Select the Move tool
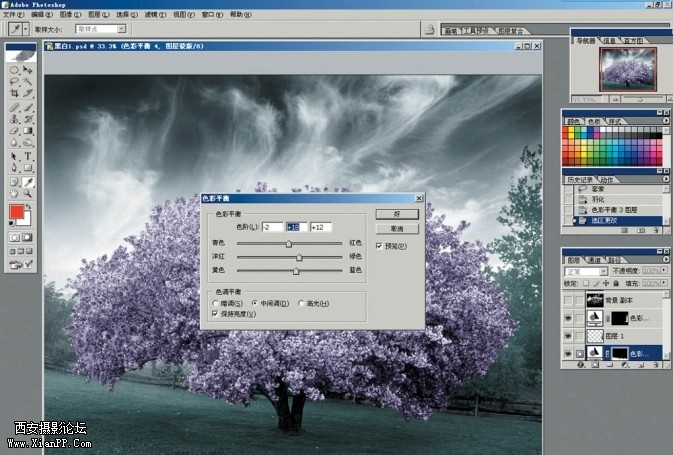 point(28,70)
